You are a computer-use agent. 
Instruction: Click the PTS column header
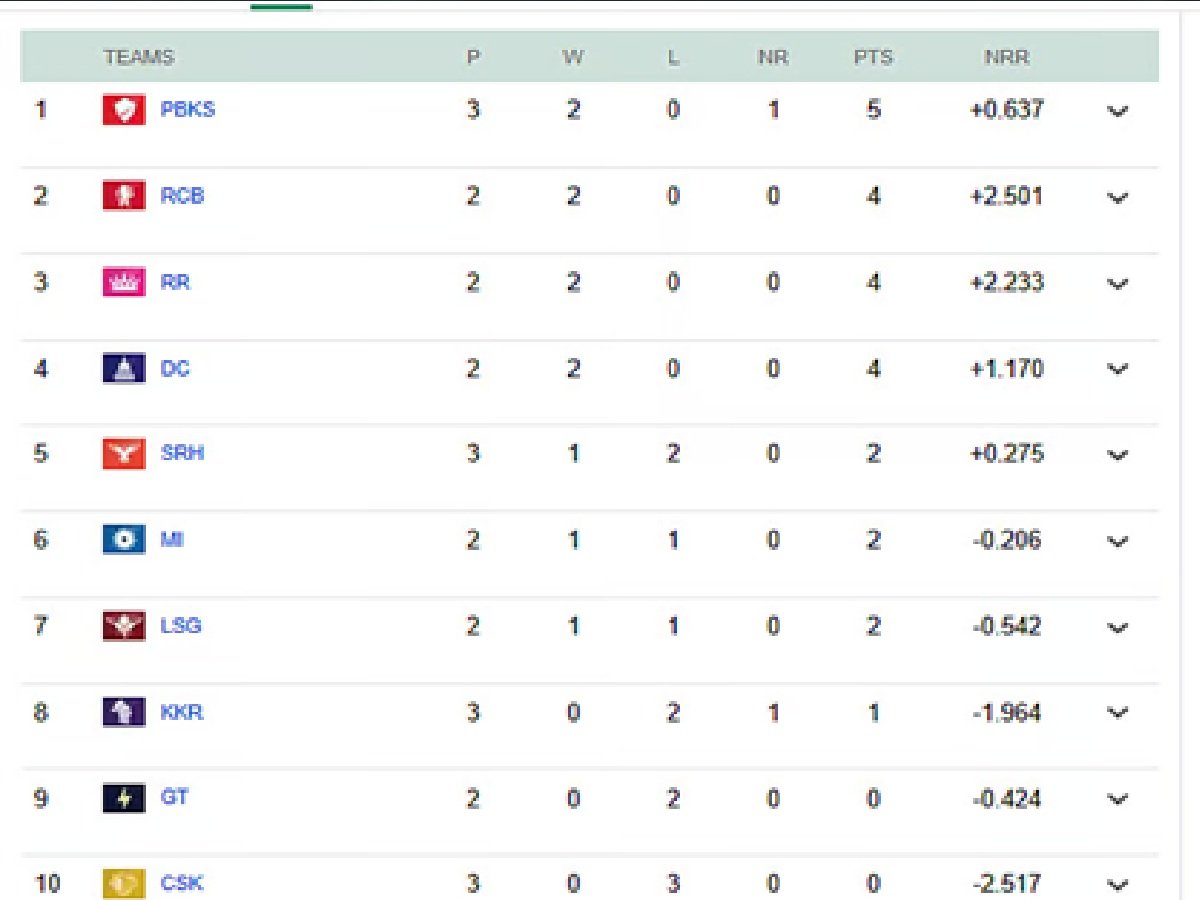click(873, 58)
